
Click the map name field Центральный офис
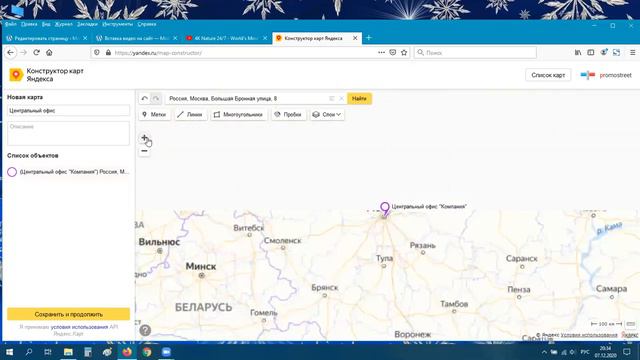pyautogui.click(x=68, y=111)
